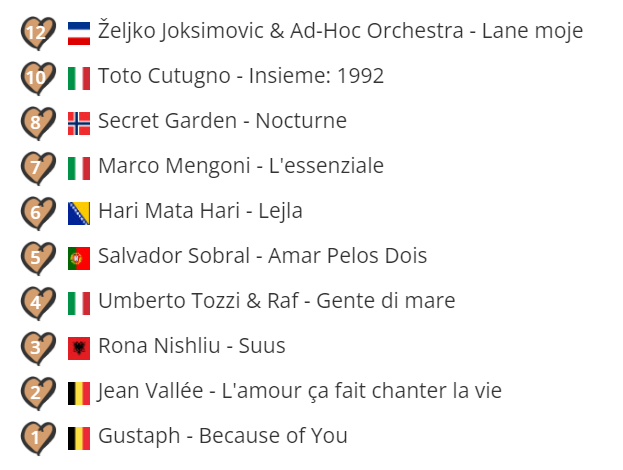The width and height of the screenshot is (623, 470).
Task: Open Secret Garden - Nocturne entry
Action: [x=222, y=121]
